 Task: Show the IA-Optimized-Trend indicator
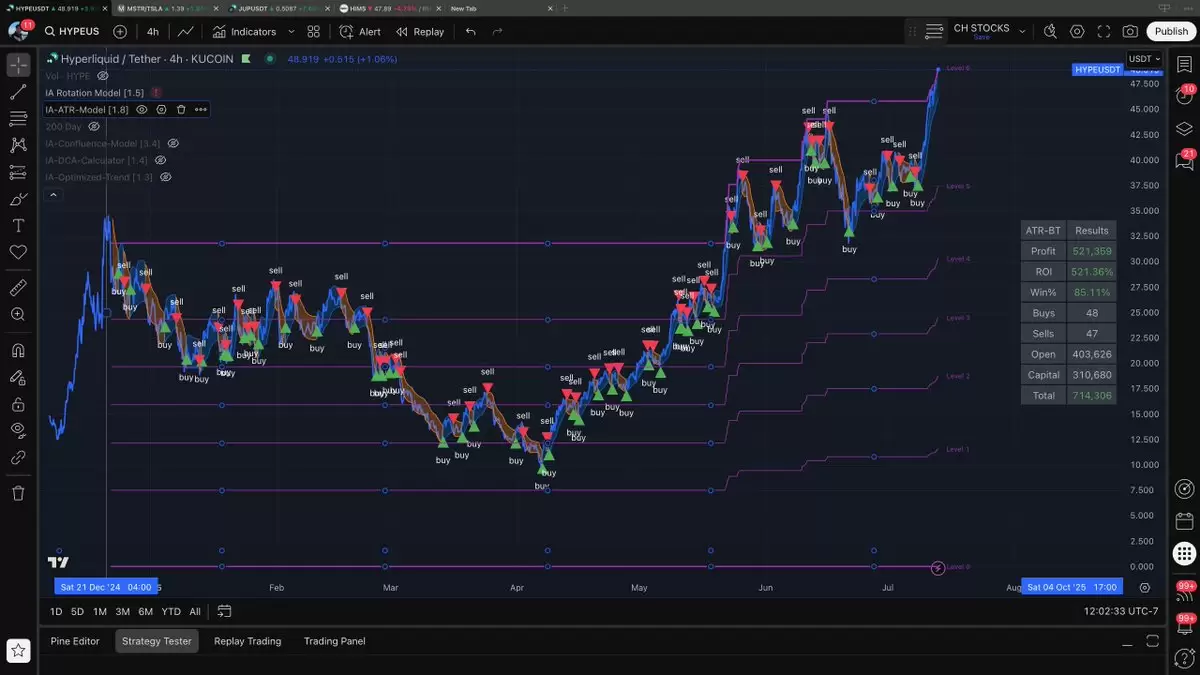[166, 177]
